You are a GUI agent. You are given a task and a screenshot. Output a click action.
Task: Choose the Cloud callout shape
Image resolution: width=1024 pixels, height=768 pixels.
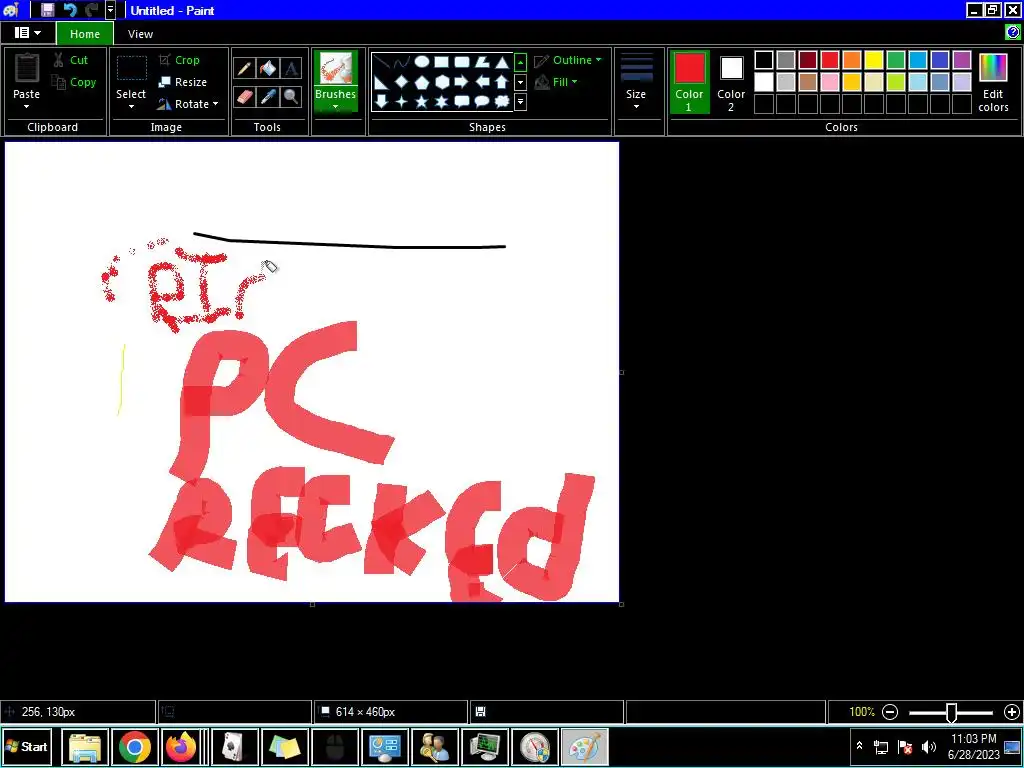pos(502,101)
